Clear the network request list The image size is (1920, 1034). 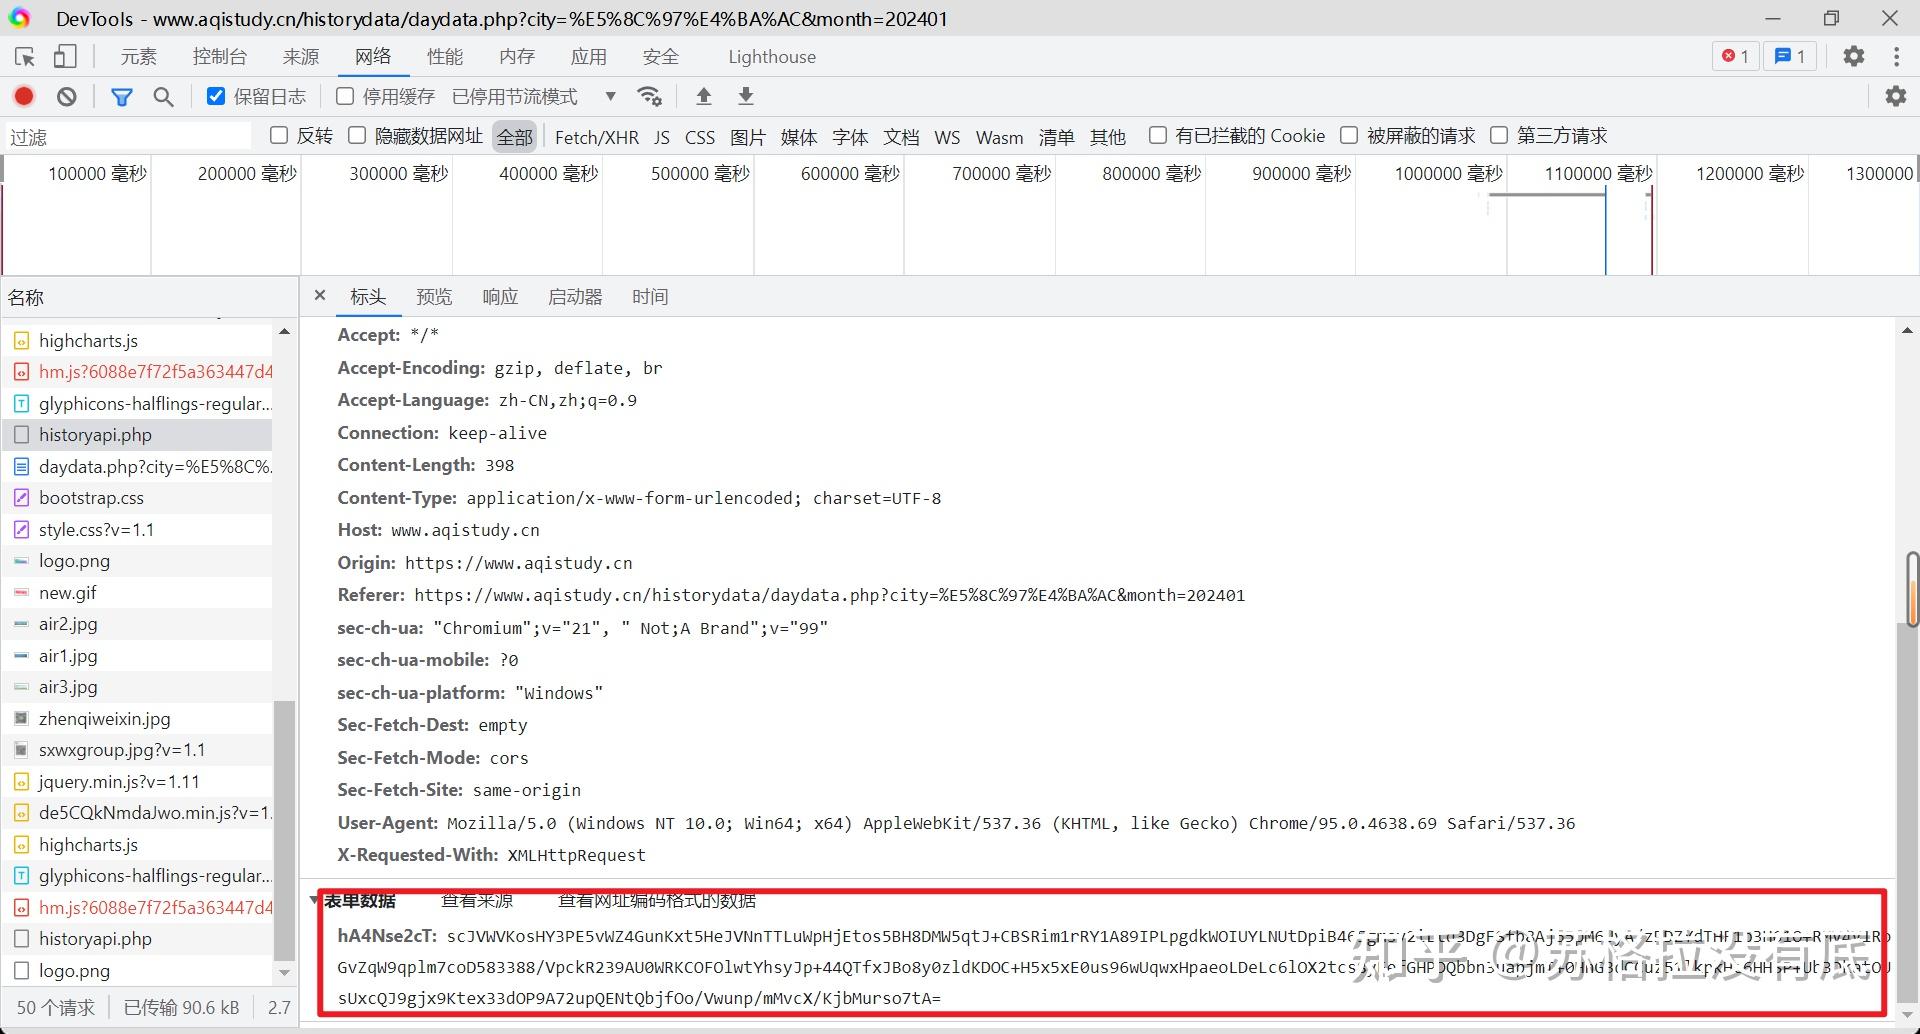pyautogui.click(x=66, y=96)
